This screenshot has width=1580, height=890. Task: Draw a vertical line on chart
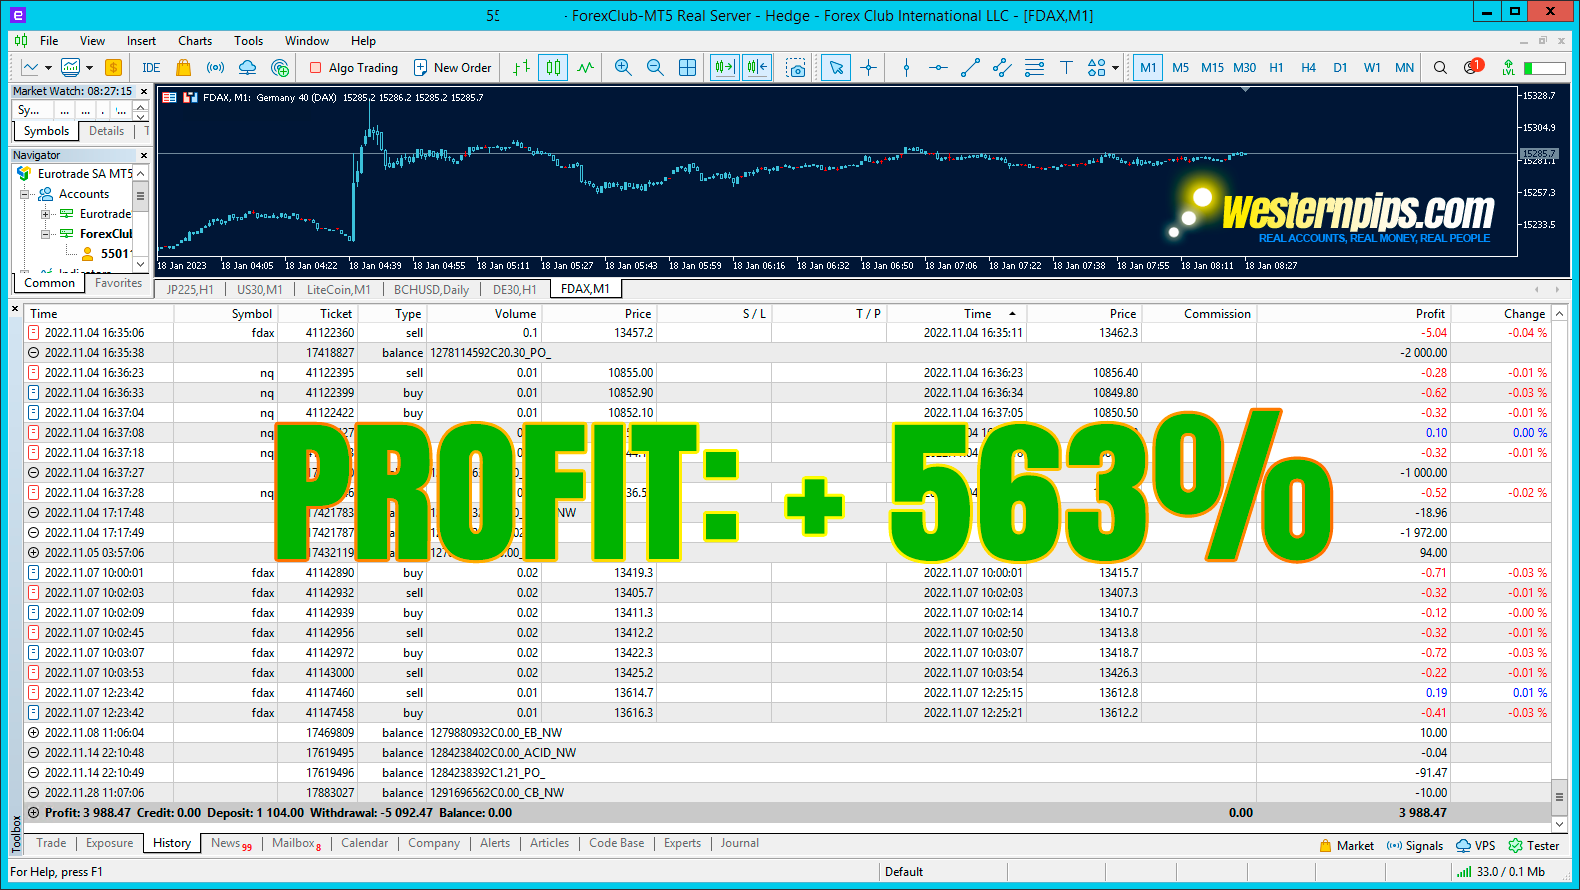pos(906,68)
